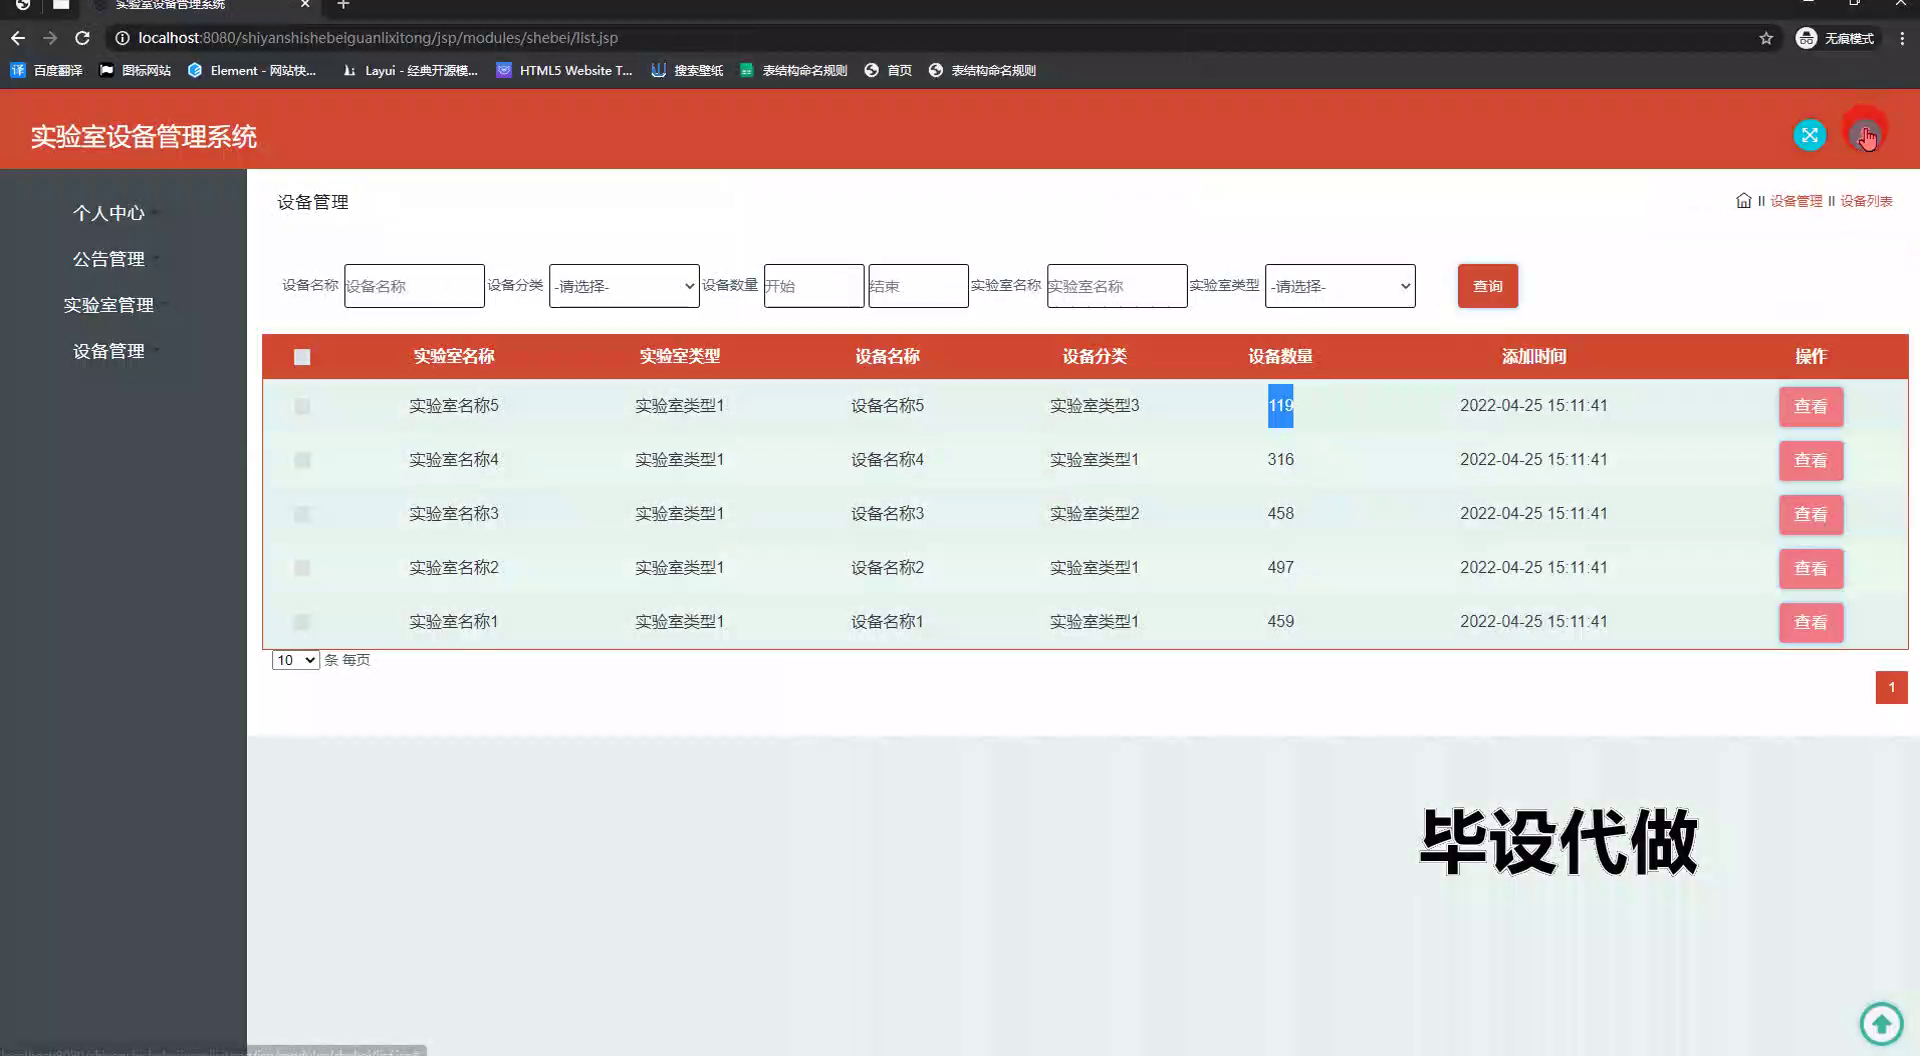
Task: Click the quantity cell 316
Action: point(1280,460)
